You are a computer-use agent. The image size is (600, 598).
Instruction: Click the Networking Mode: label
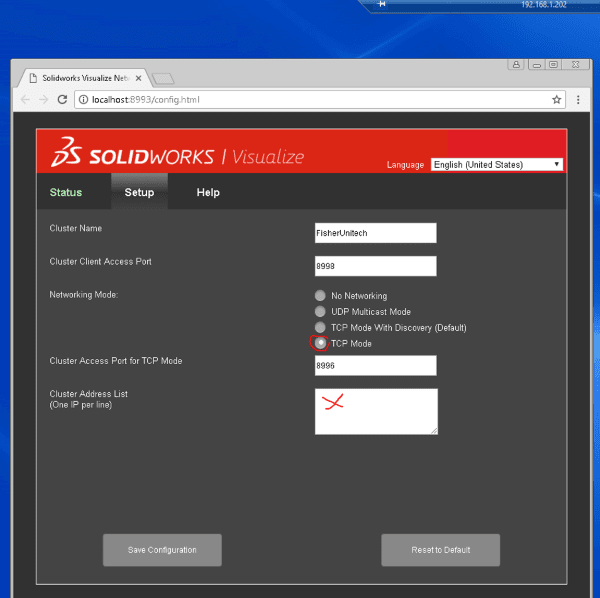(84, 295)
